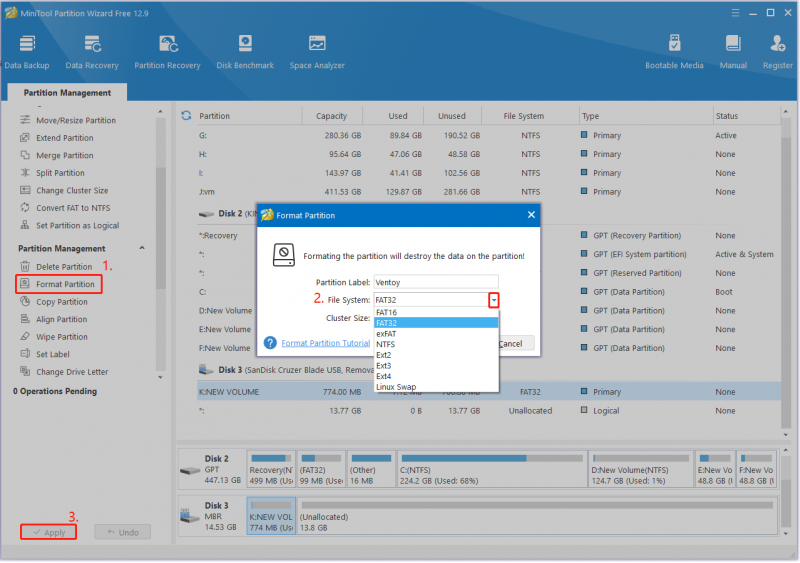
Task: Click the Disk 3 MBR 14.53 GB label
Action: (x=211, y=516)
